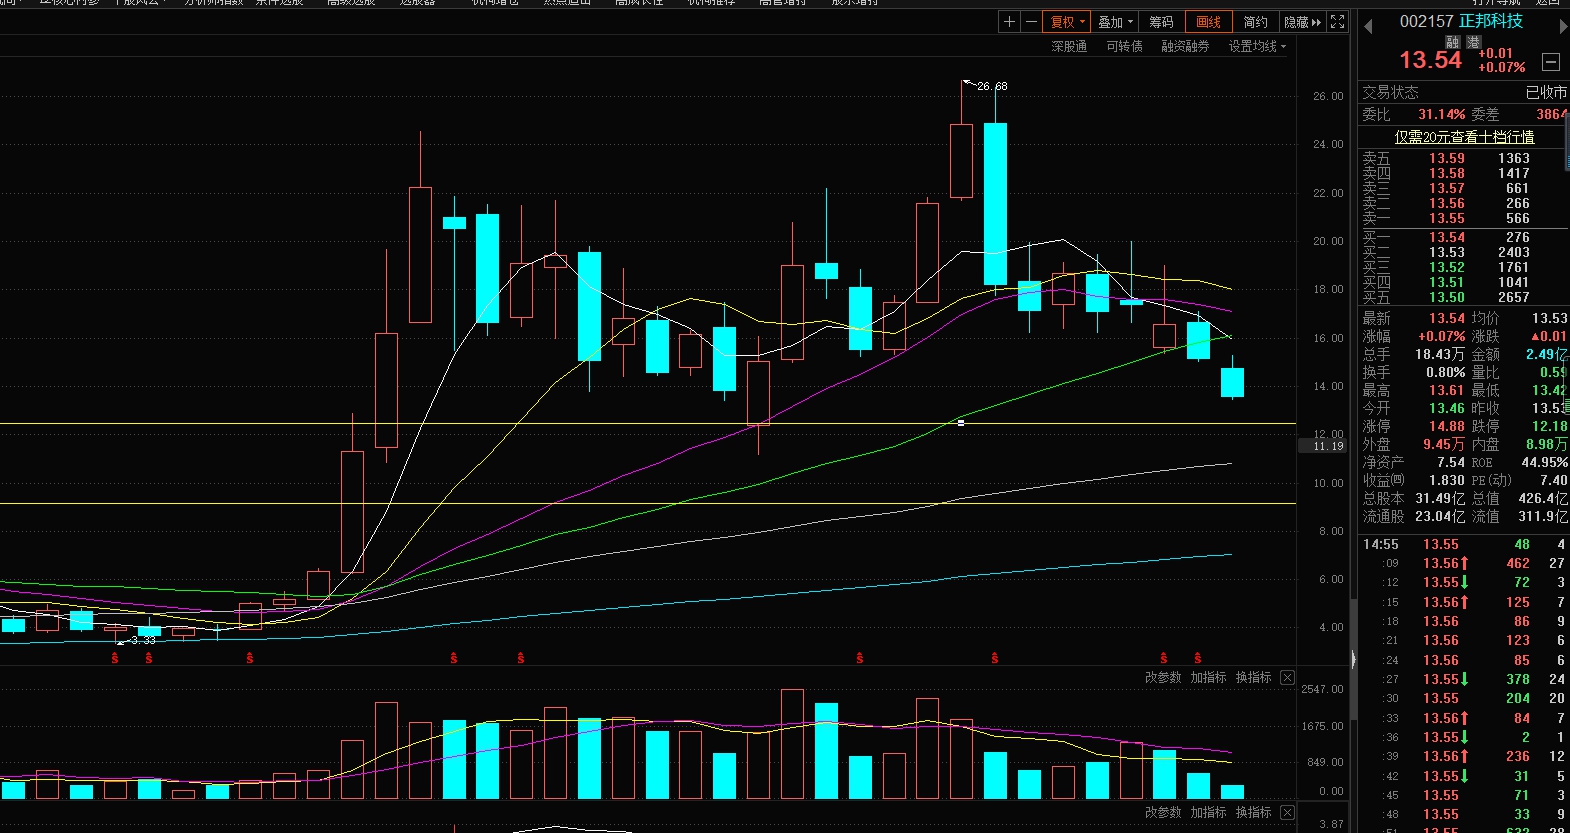
Task: Switch to 简约 simple view
Action: tap(1256, 22)
